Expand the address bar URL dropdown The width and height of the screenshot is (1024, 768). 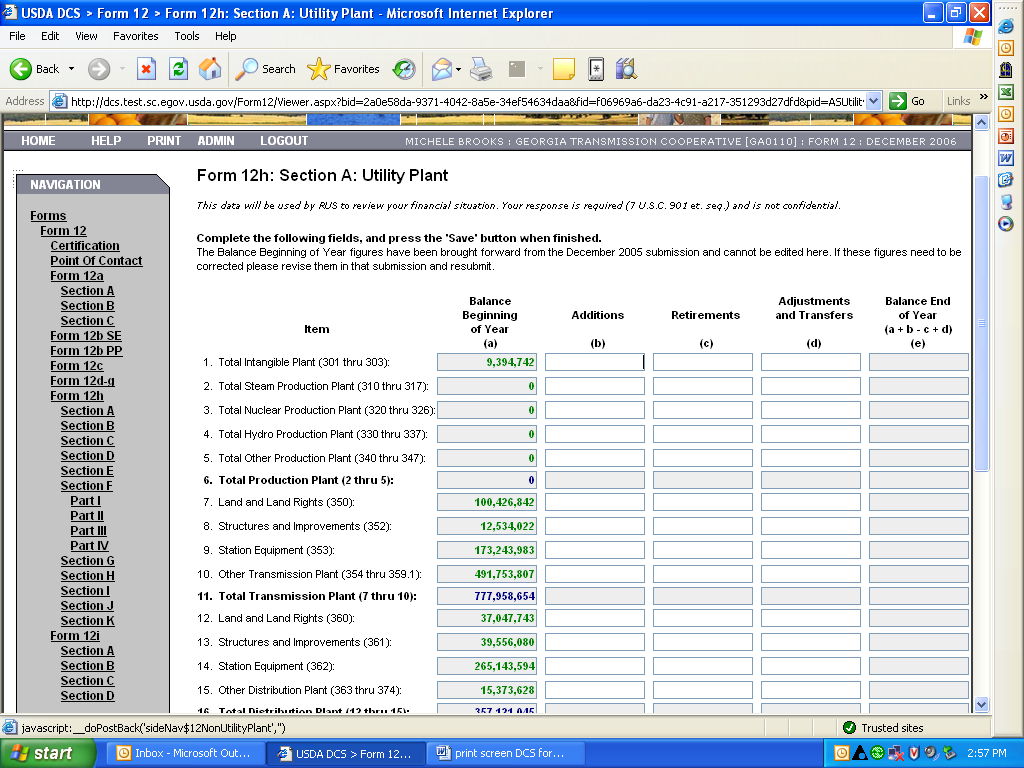[x=873, y=101]
